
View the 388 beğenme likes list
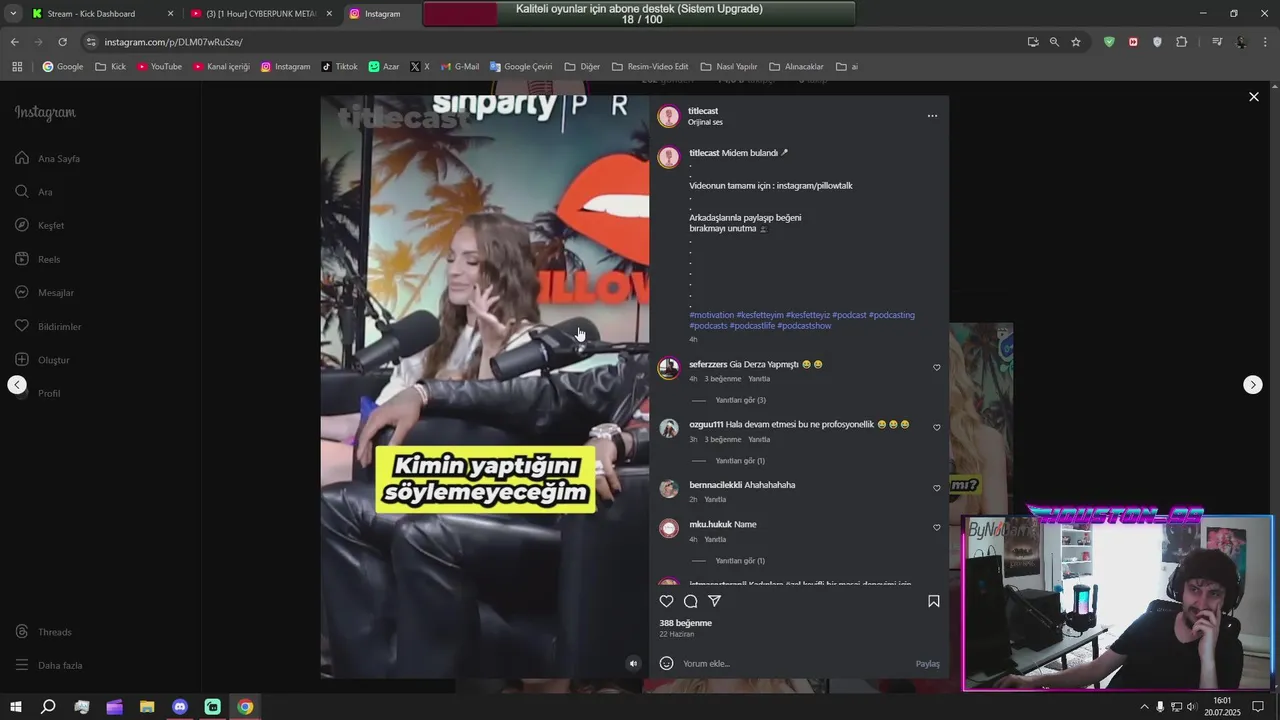tap(685, 623)
